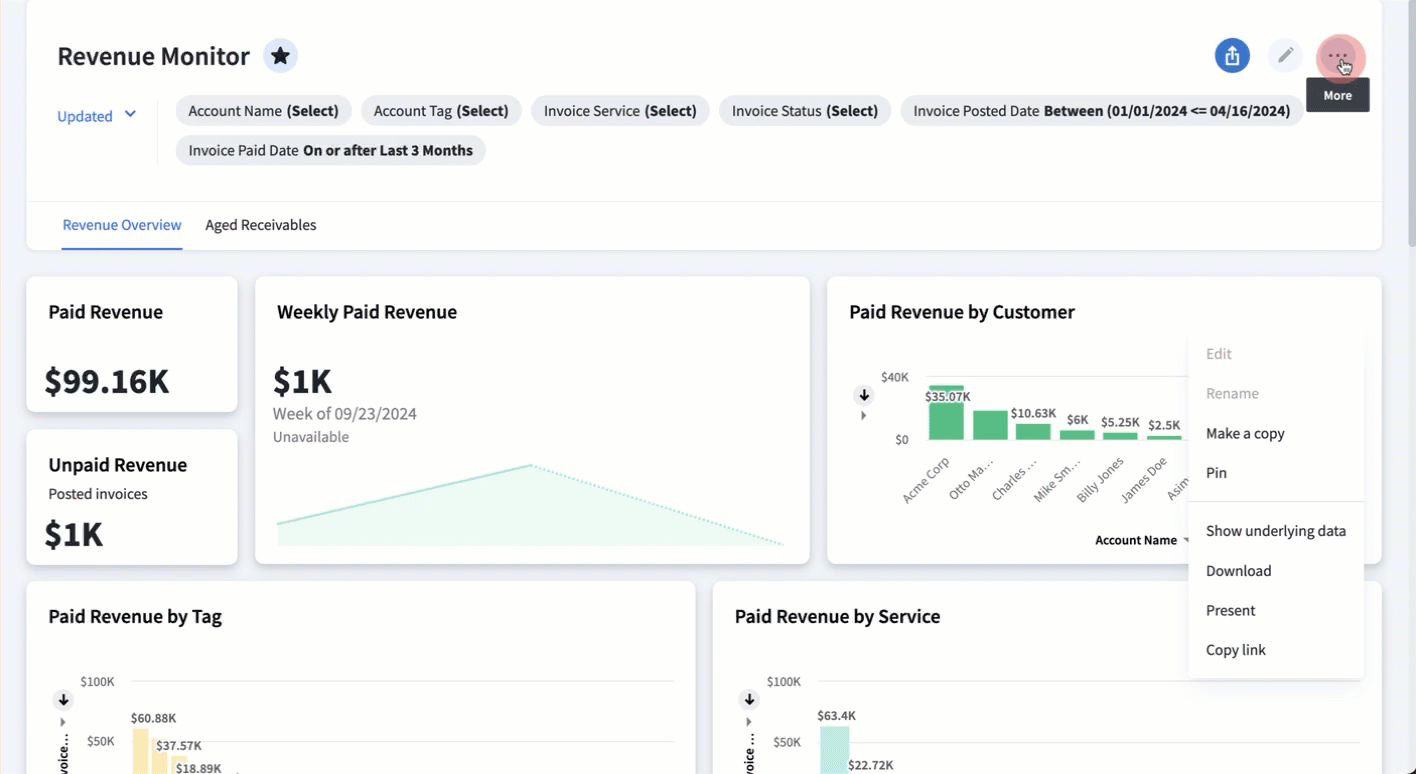Click Copy link in the menu

point(1235,650)
